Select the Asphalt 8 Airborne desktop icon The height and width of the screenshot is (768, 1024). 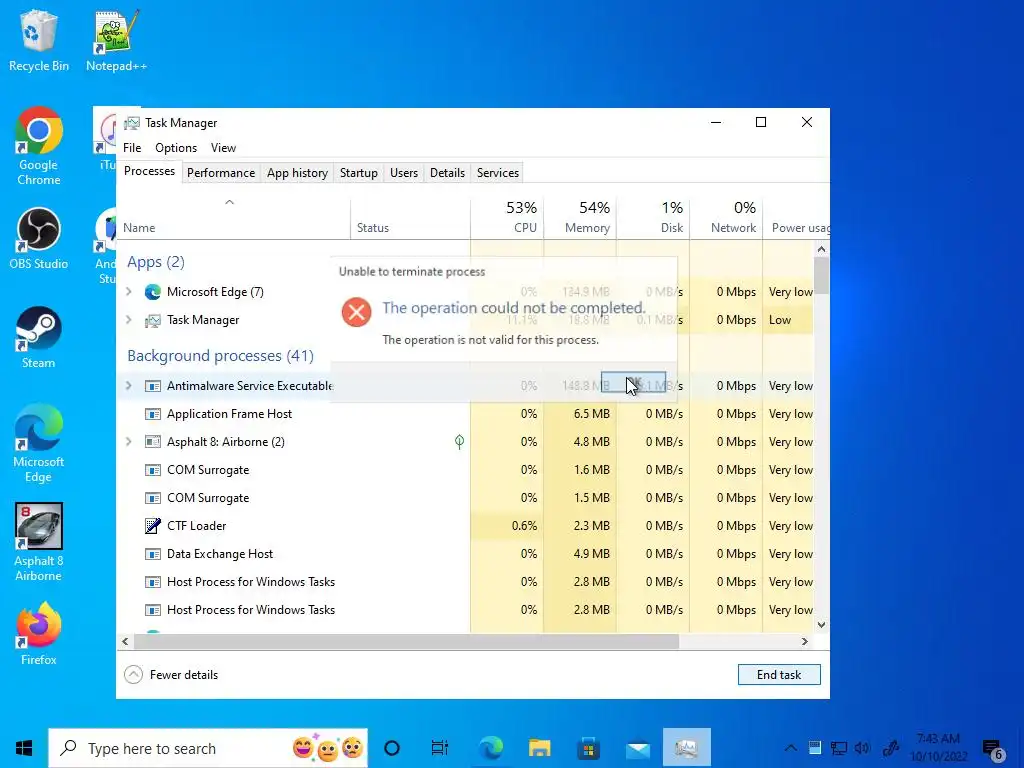39,542
